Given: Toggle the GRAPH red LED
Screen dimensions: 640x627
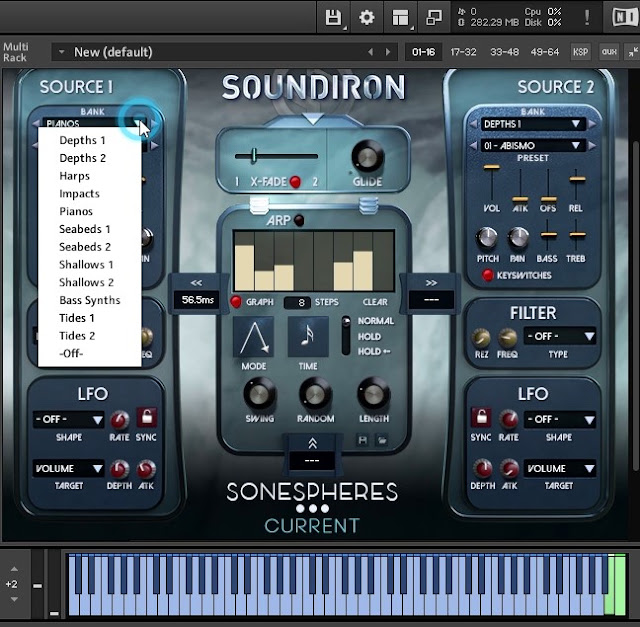Looking at the screenshot, I should (236, 302).
